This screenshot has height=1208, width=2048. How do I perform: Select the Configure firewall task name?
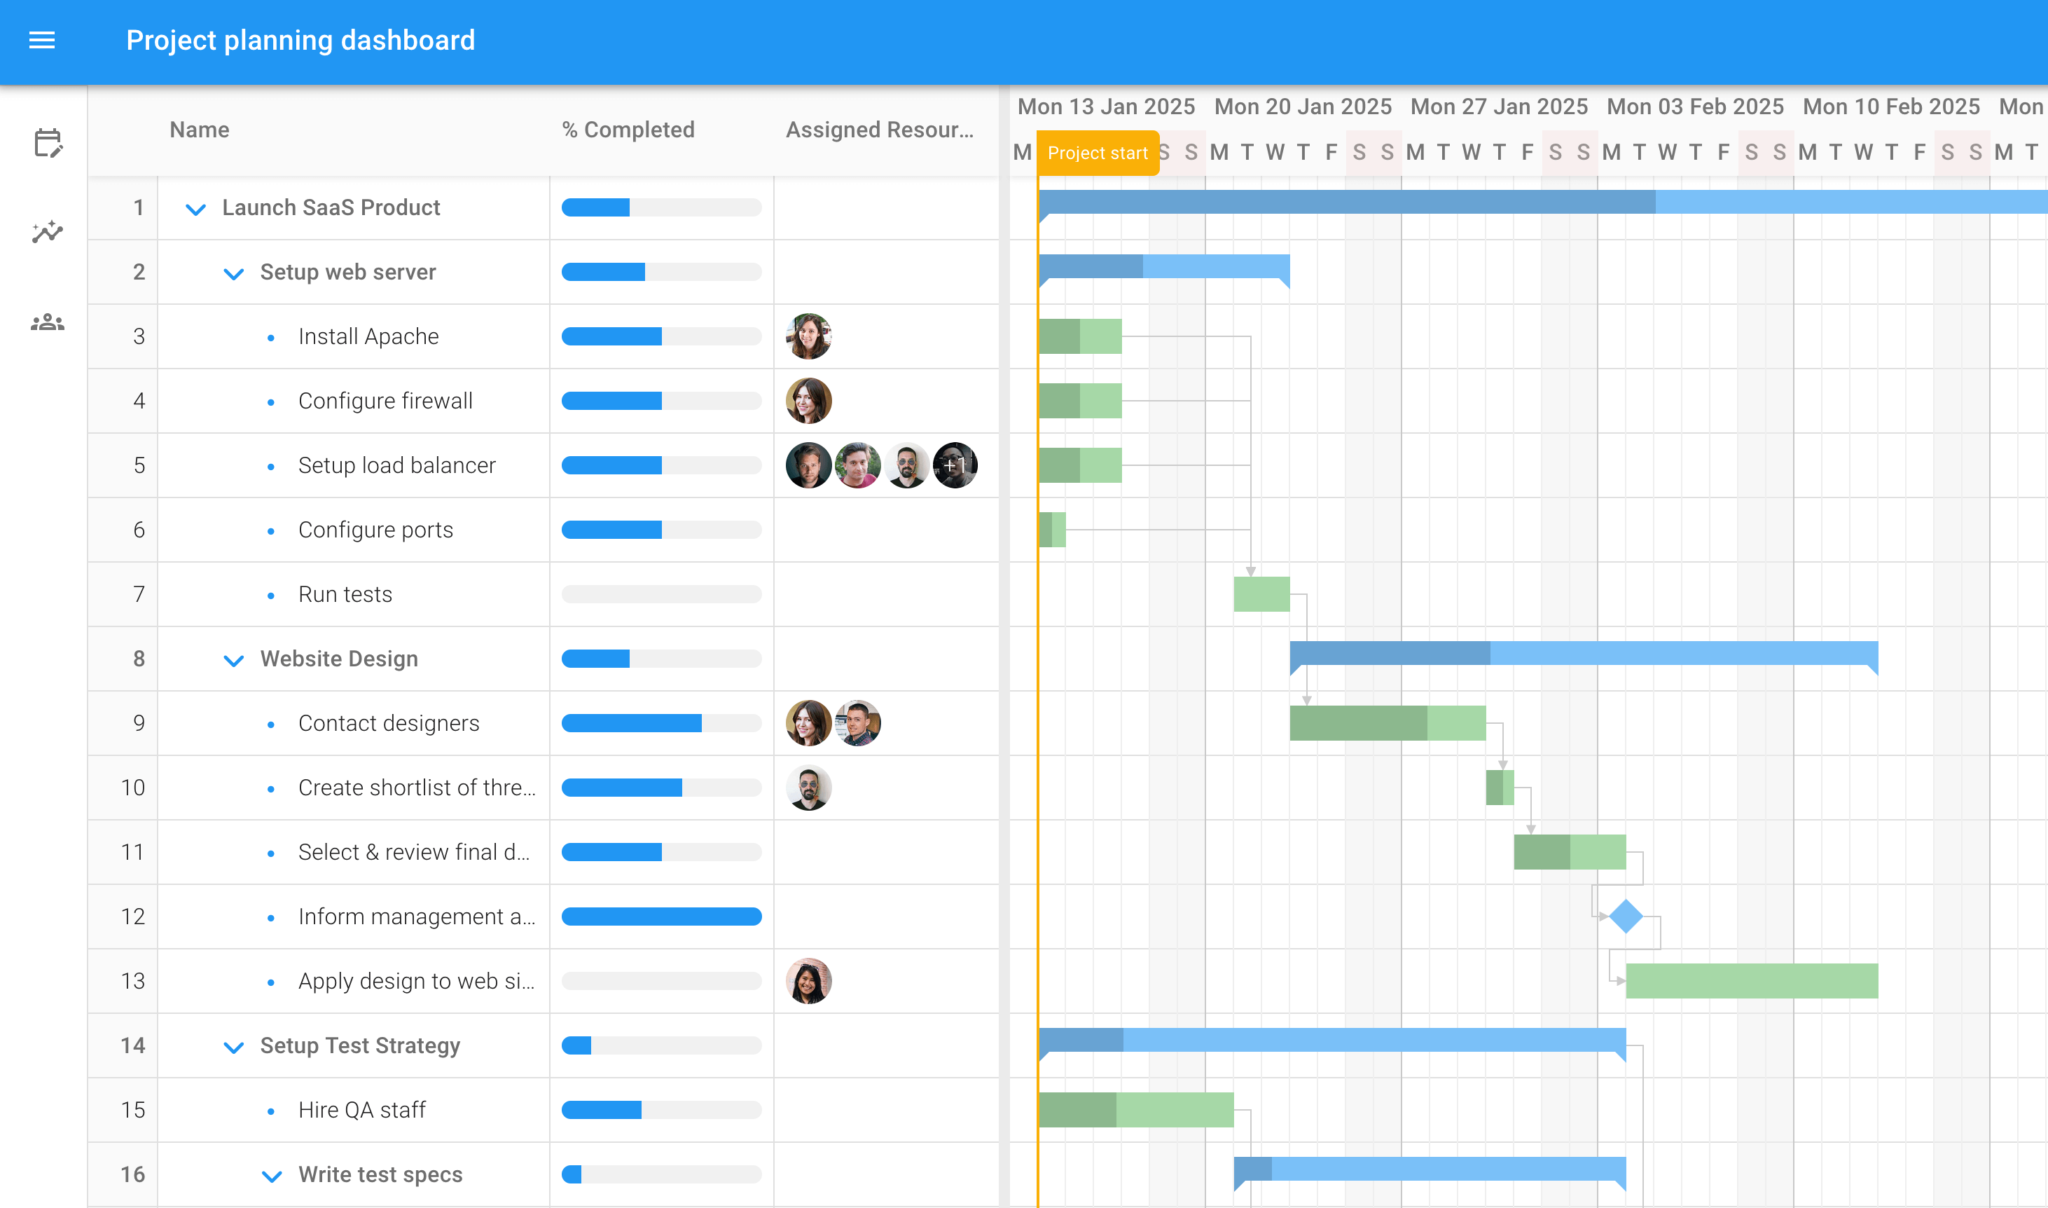tap(385, 401)
